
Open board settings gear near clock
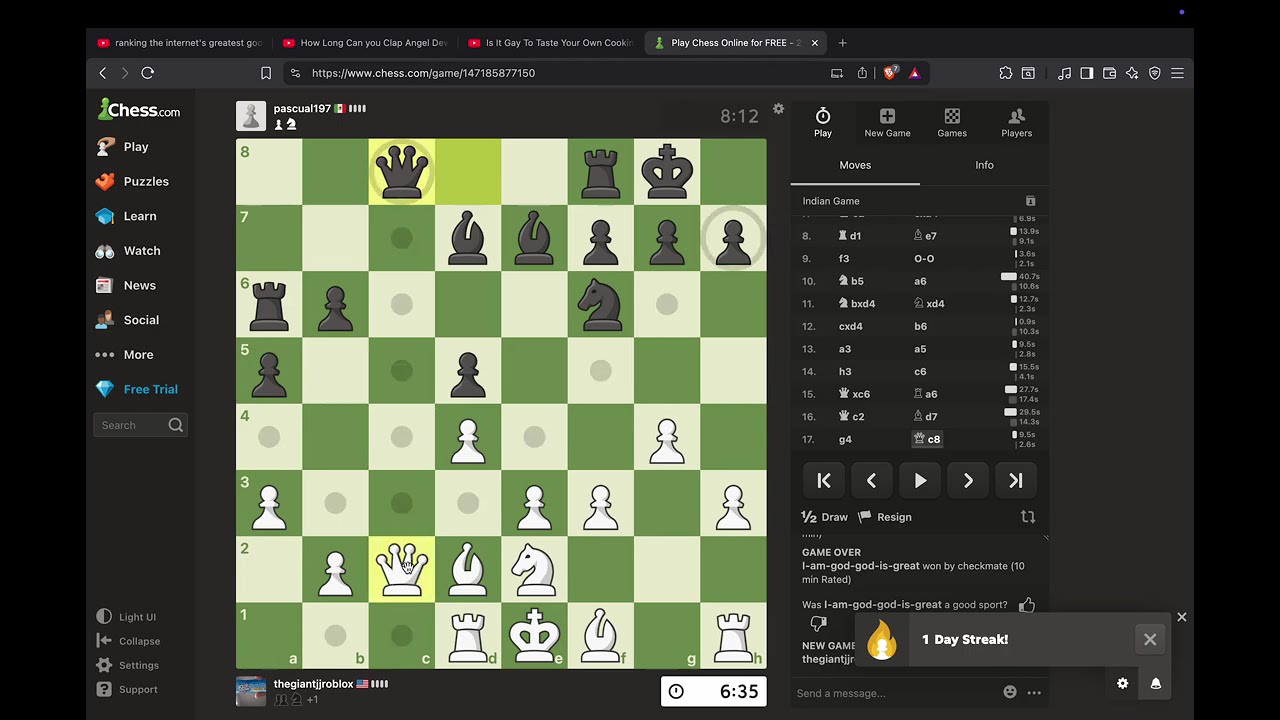click(778, 109)
